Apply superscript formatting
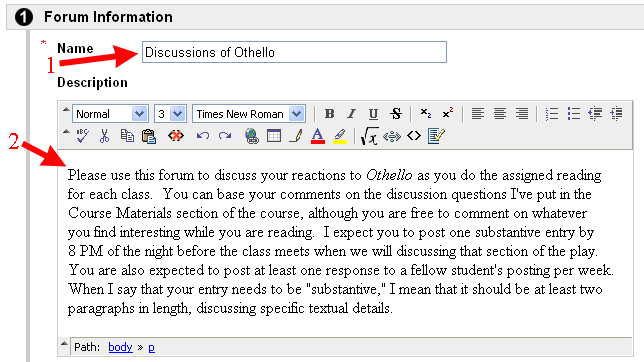This screenshot has height=362, width=644. (448, 113)
